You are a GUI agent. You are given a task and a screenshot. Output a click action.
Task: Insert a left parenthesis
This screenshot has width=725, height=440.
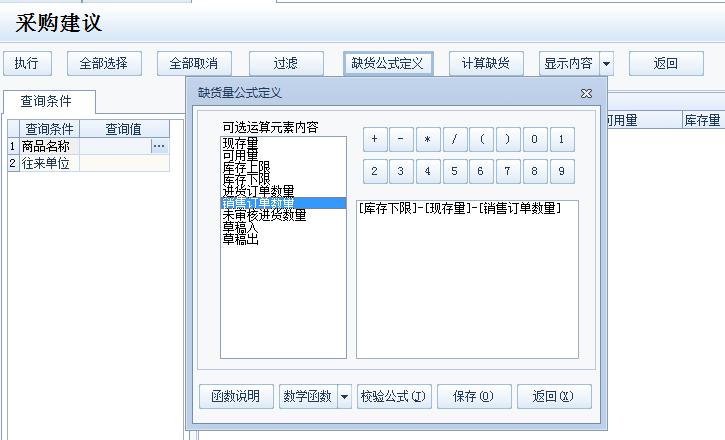pyautogui.click(x=481, y=140)
